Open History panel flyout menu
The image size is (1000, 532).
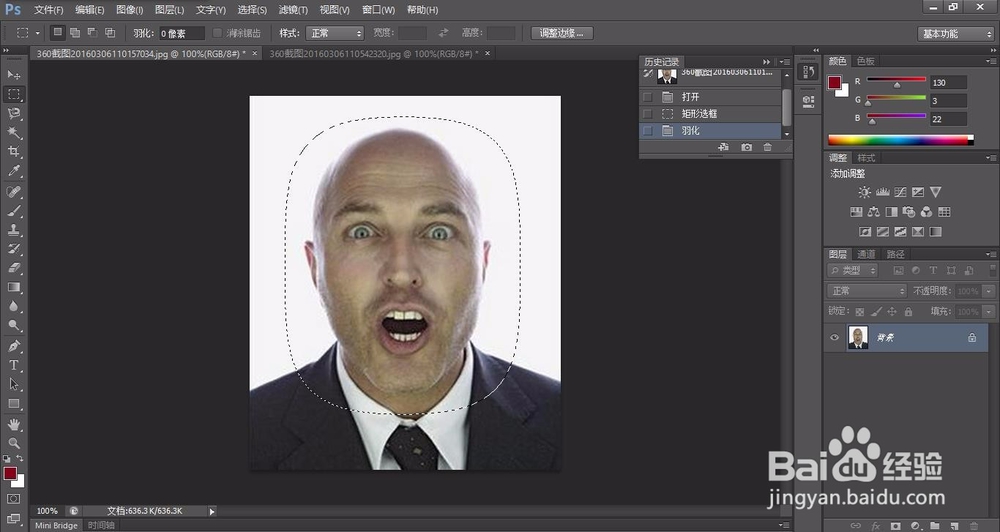[784, 62]
